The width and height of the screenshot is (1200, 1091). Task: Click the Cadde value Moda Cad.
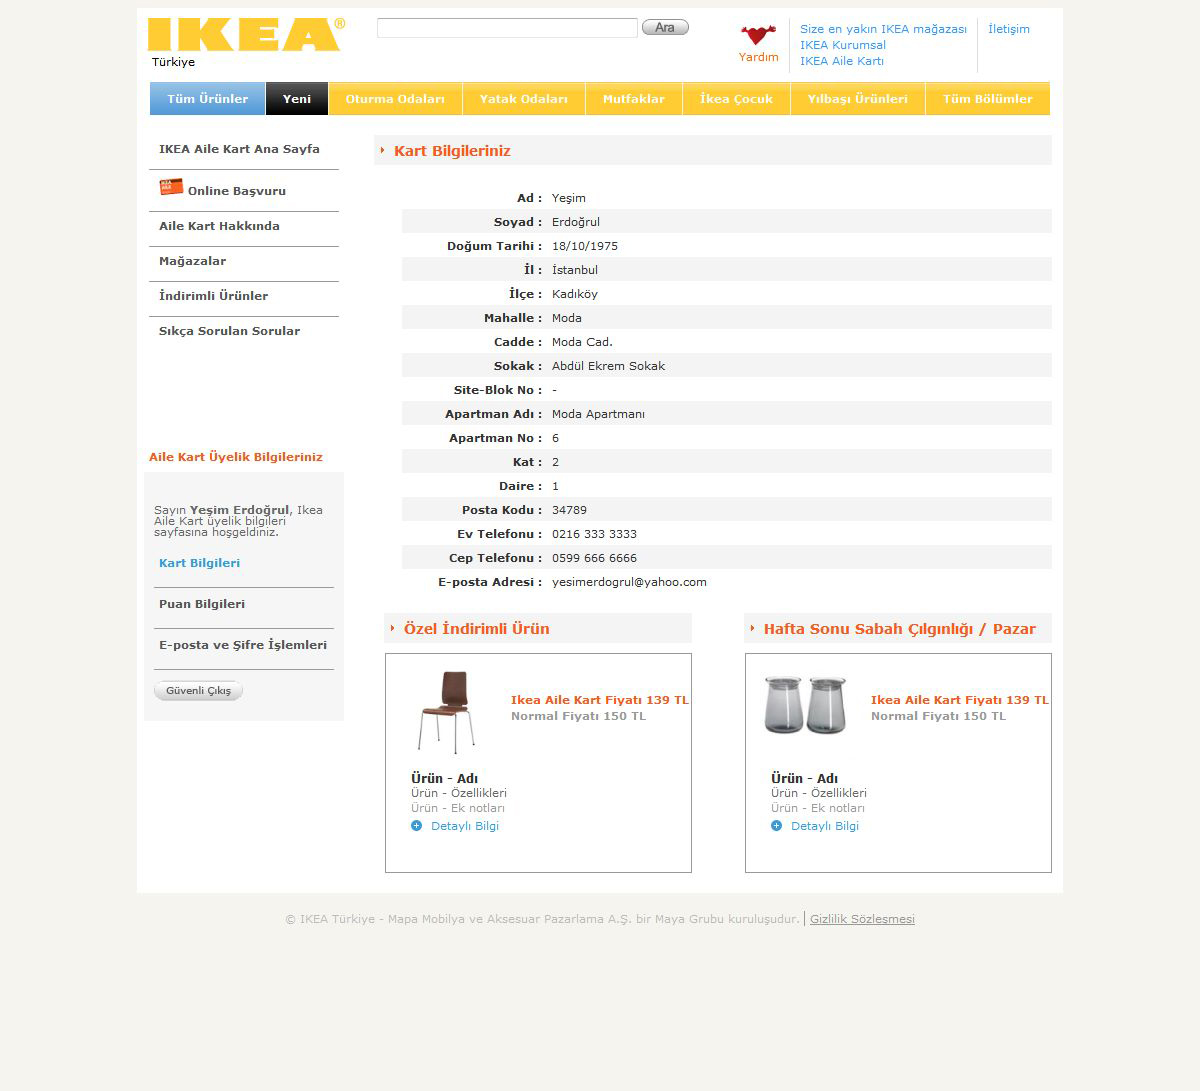pos(582,342)
